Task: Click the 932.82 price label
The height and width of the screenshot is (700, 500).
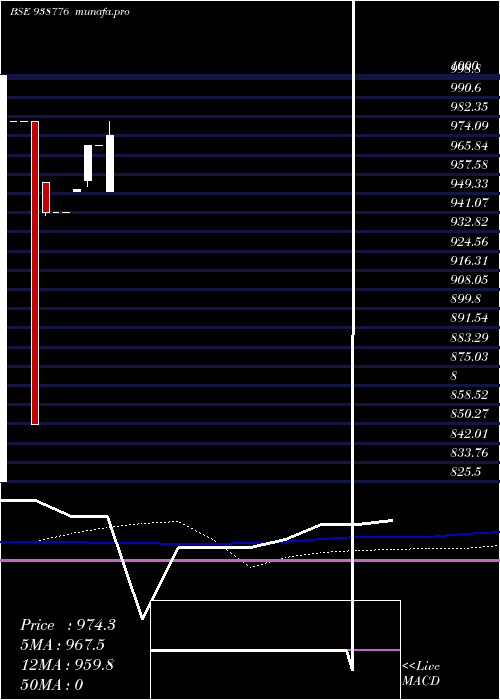Action: [x=469, y=222]
